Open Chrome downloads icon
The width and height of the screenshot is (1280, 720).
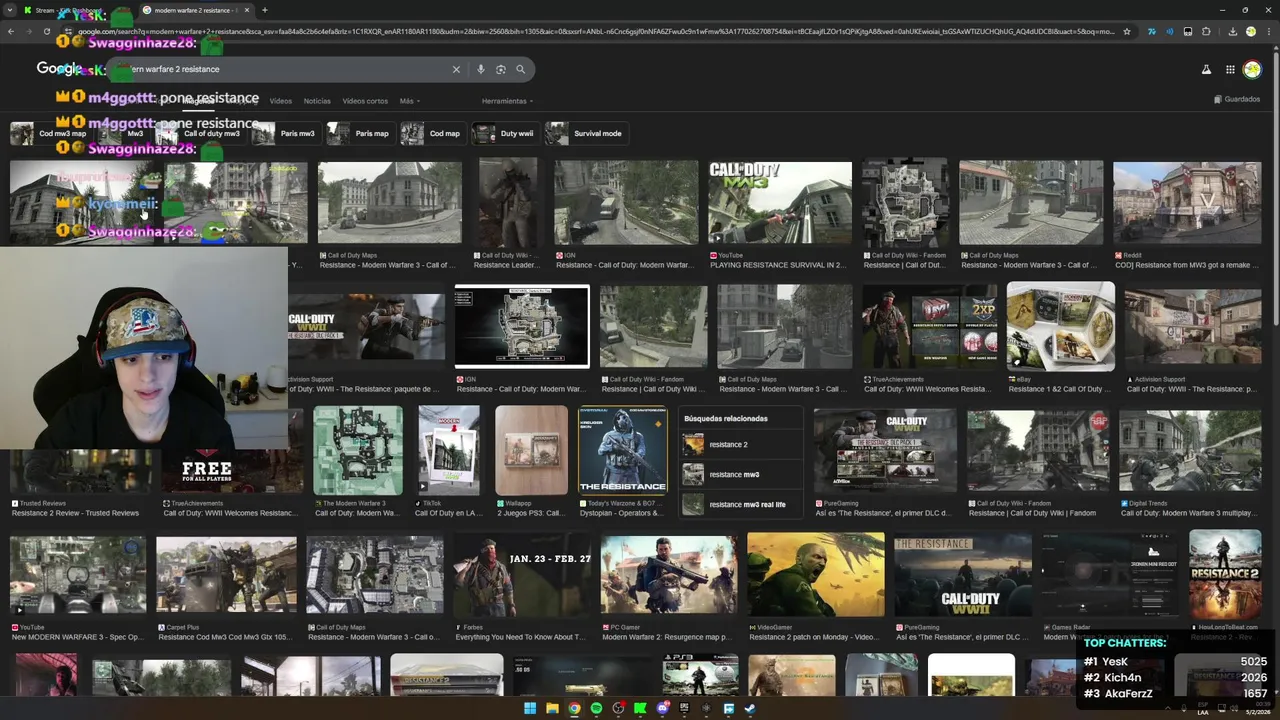(1232, 31)
